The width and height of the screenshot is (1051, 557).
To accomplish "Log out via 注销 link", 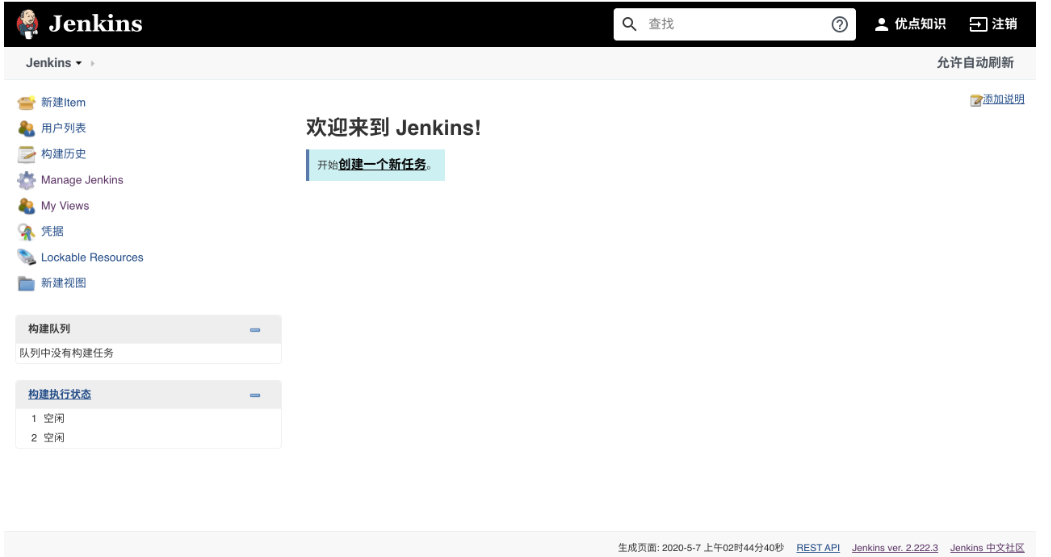I will coord(1004,24).
